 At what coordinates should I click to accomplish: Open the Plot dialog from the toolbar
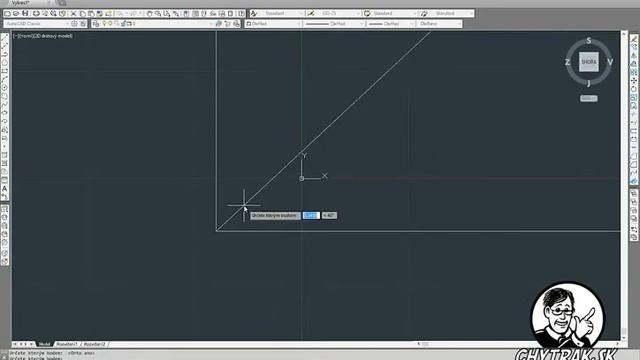click(x=36, y=13)
